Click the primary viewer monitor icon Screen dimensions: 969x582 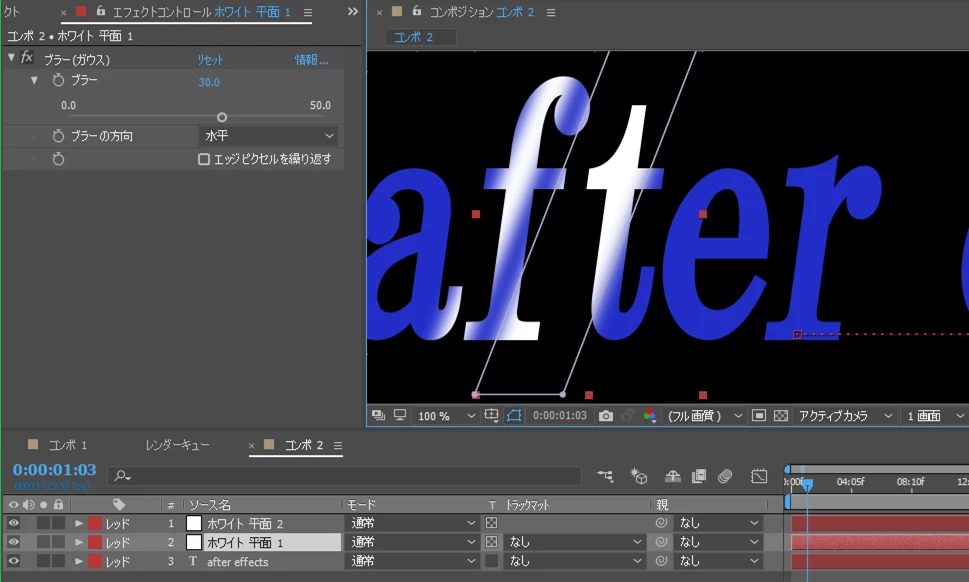coord(400,415)
